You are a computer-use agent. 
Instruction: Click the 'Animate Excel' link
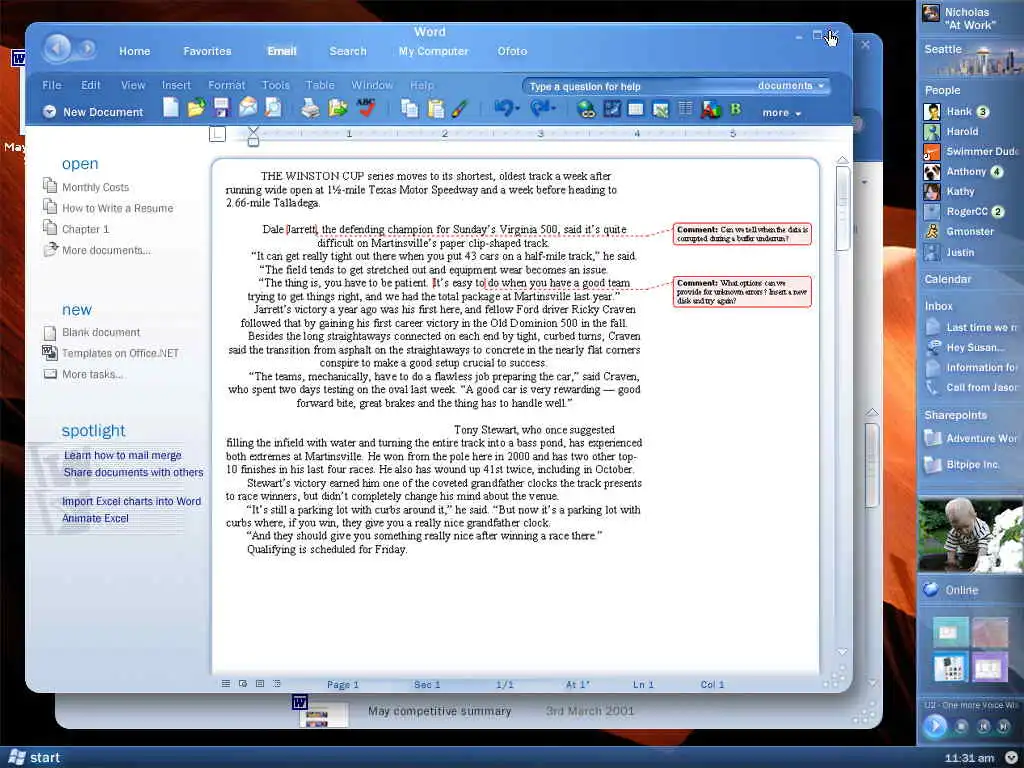coord(95,518)
